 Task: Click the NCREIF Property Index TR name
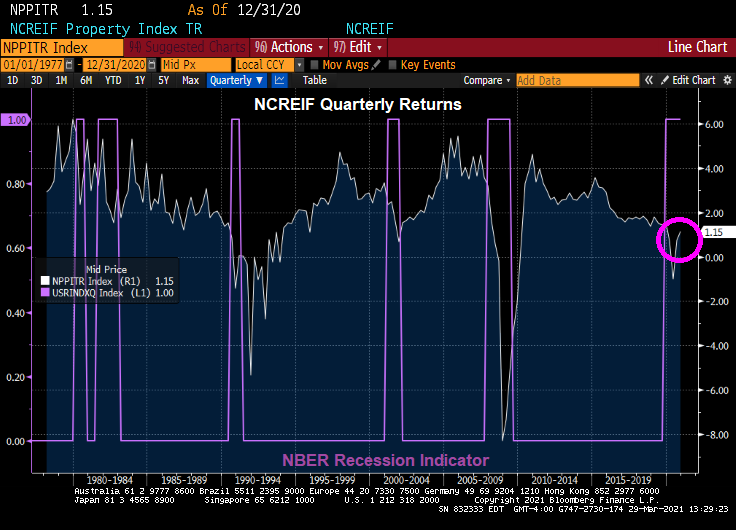pos(106,29)
